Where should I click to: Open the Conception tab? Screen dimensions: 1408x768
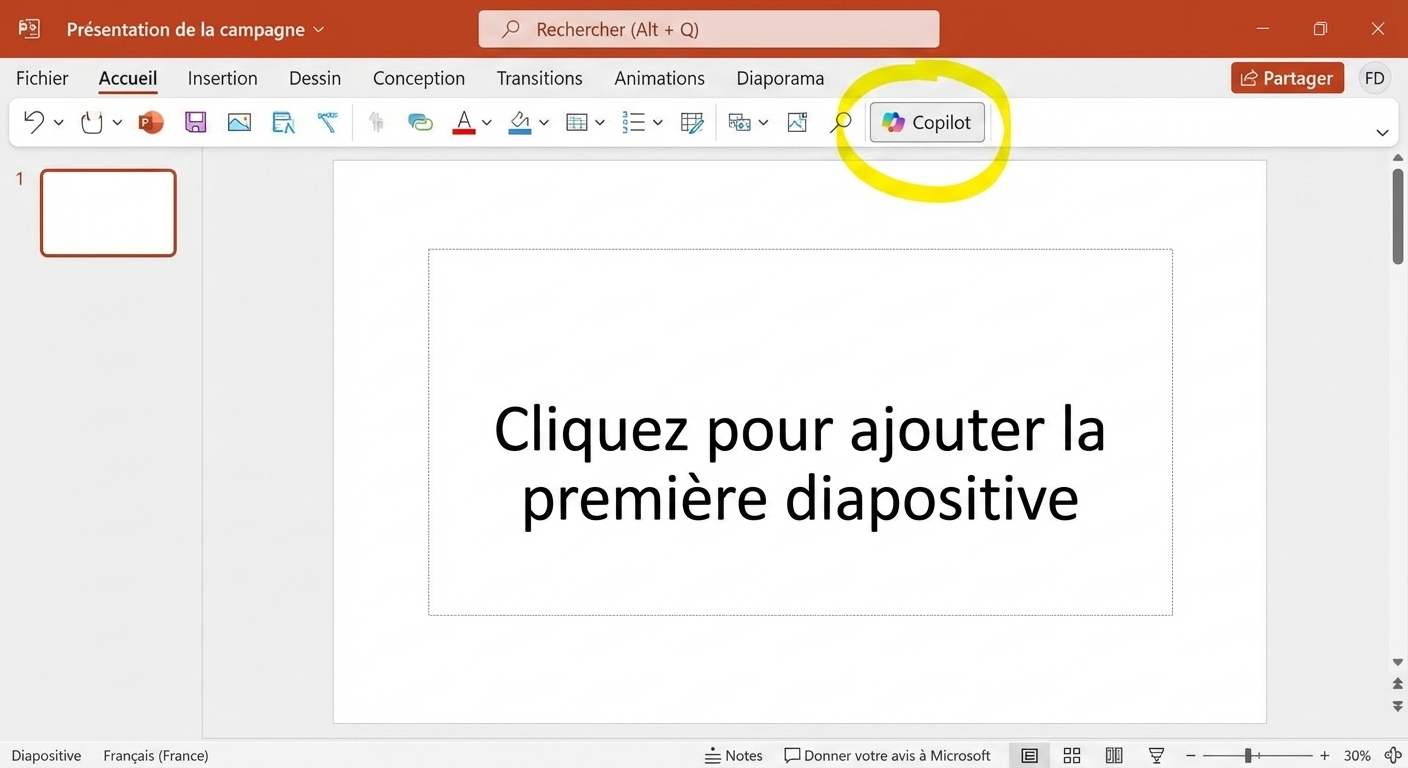pyautogui.click(x=419, y=78)
